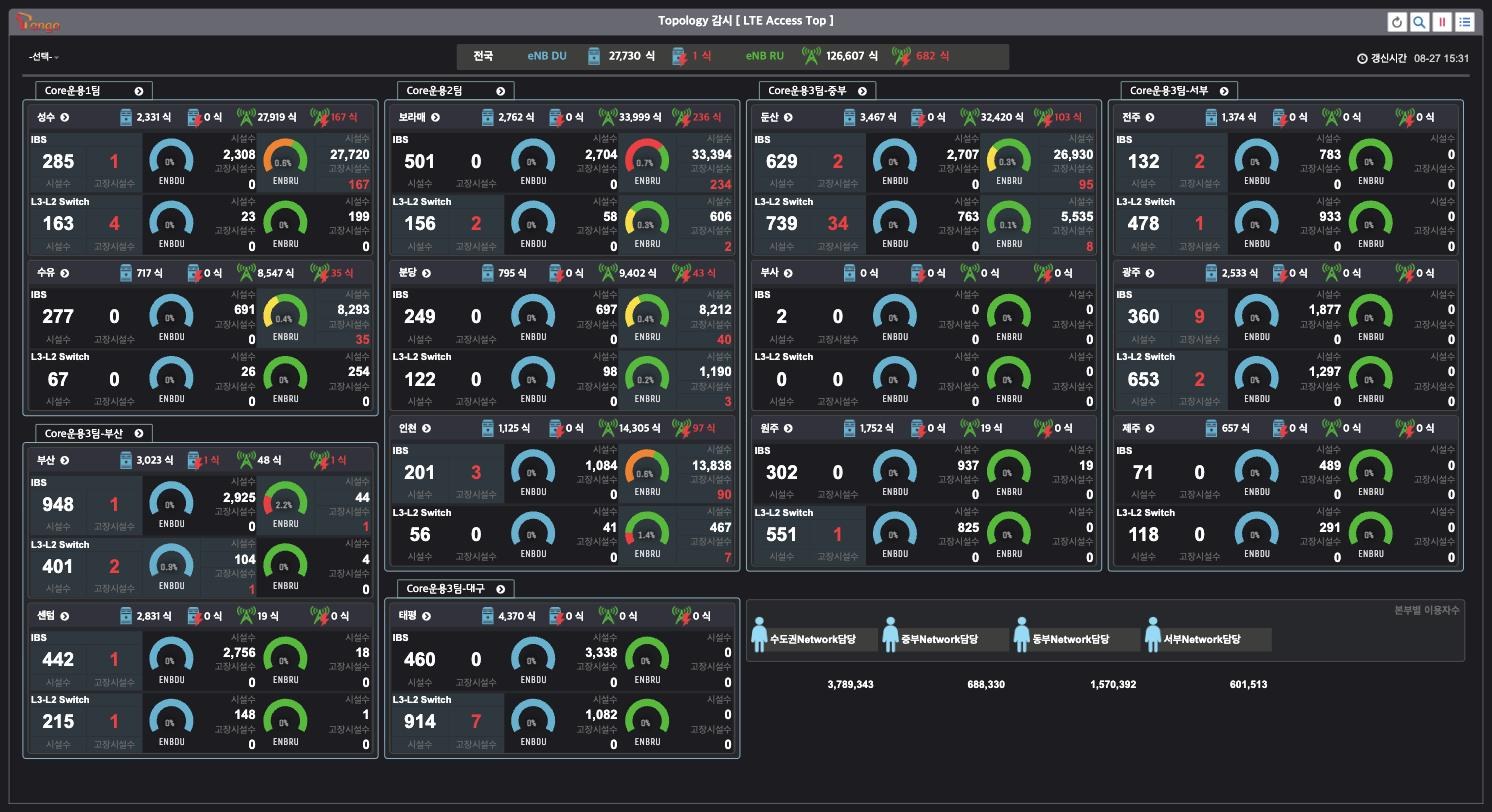The height and width of the screenshot is (812, 1492).
Task: Pause auto-refresh with the red pause icon
Action: point(1442,22)
